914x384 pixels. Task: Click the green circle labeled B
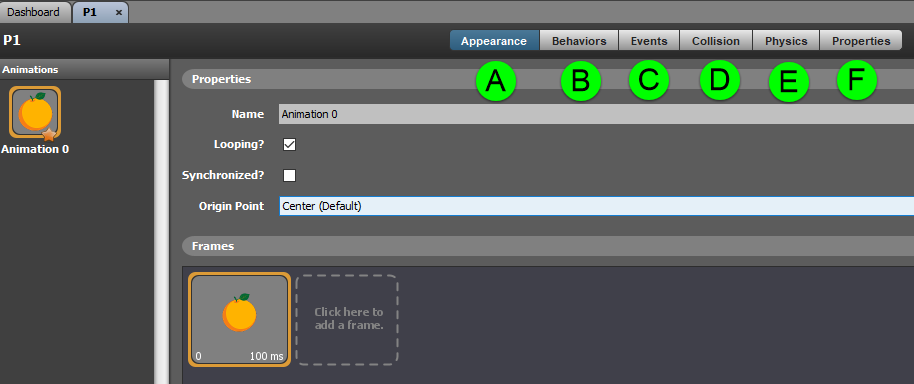(x=581, y=81)
